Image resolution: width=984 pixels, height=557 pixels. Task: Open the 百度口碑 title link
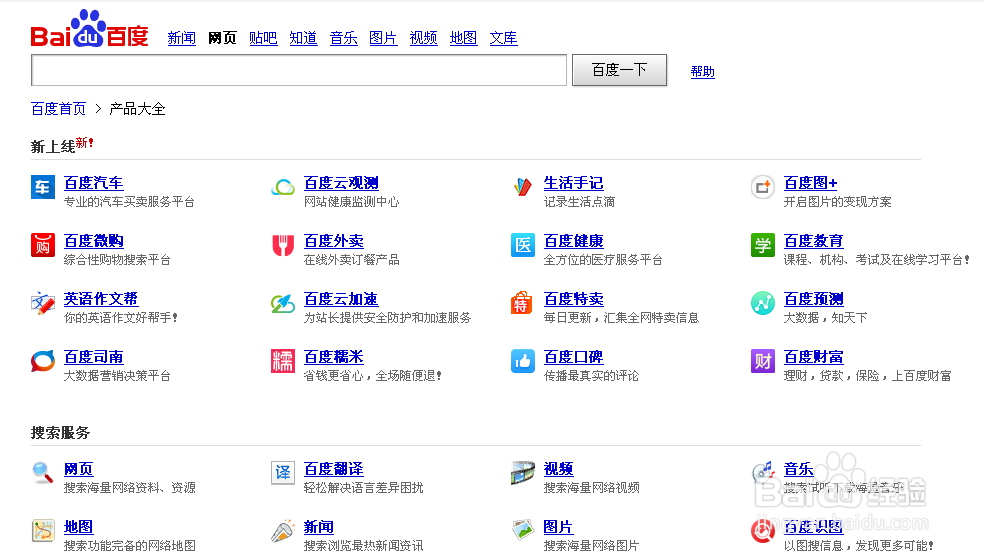573,357
